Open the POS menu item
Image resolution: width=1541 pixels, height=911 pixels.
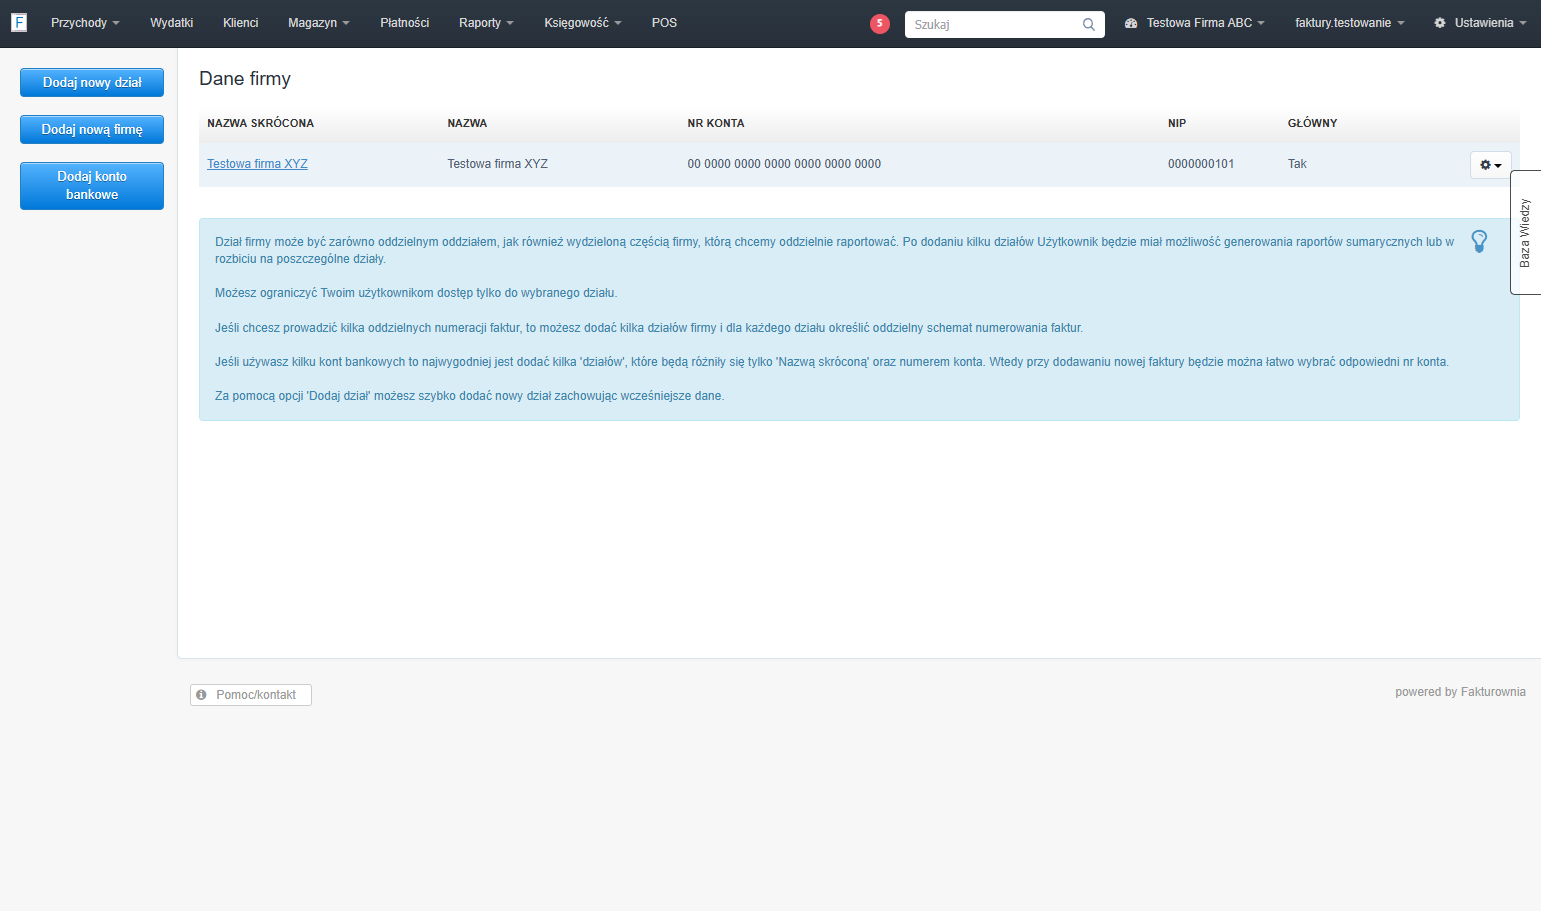[x=664, y=23]
